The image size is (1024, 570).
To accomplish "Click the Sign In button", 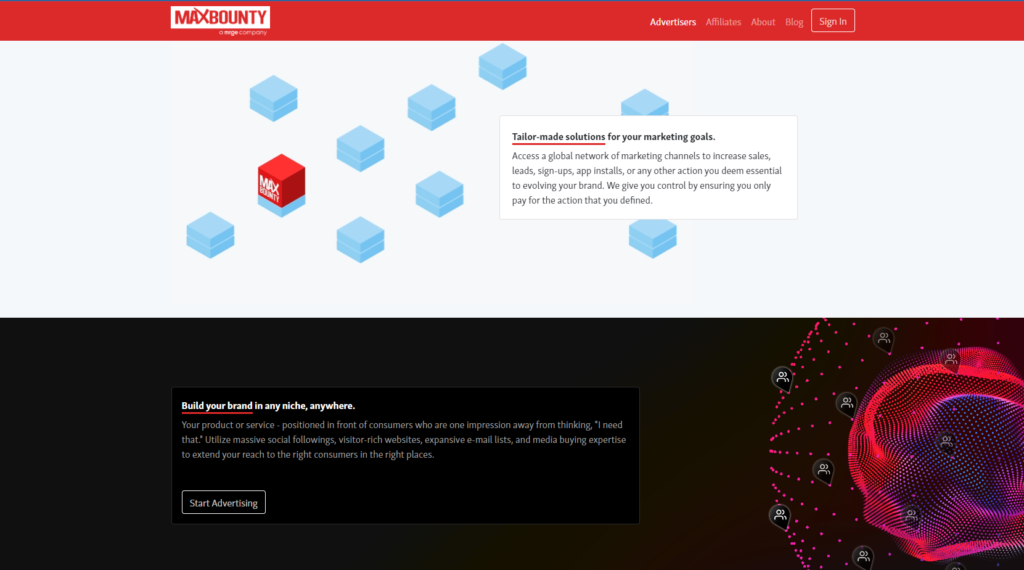I will click(833, 21).
